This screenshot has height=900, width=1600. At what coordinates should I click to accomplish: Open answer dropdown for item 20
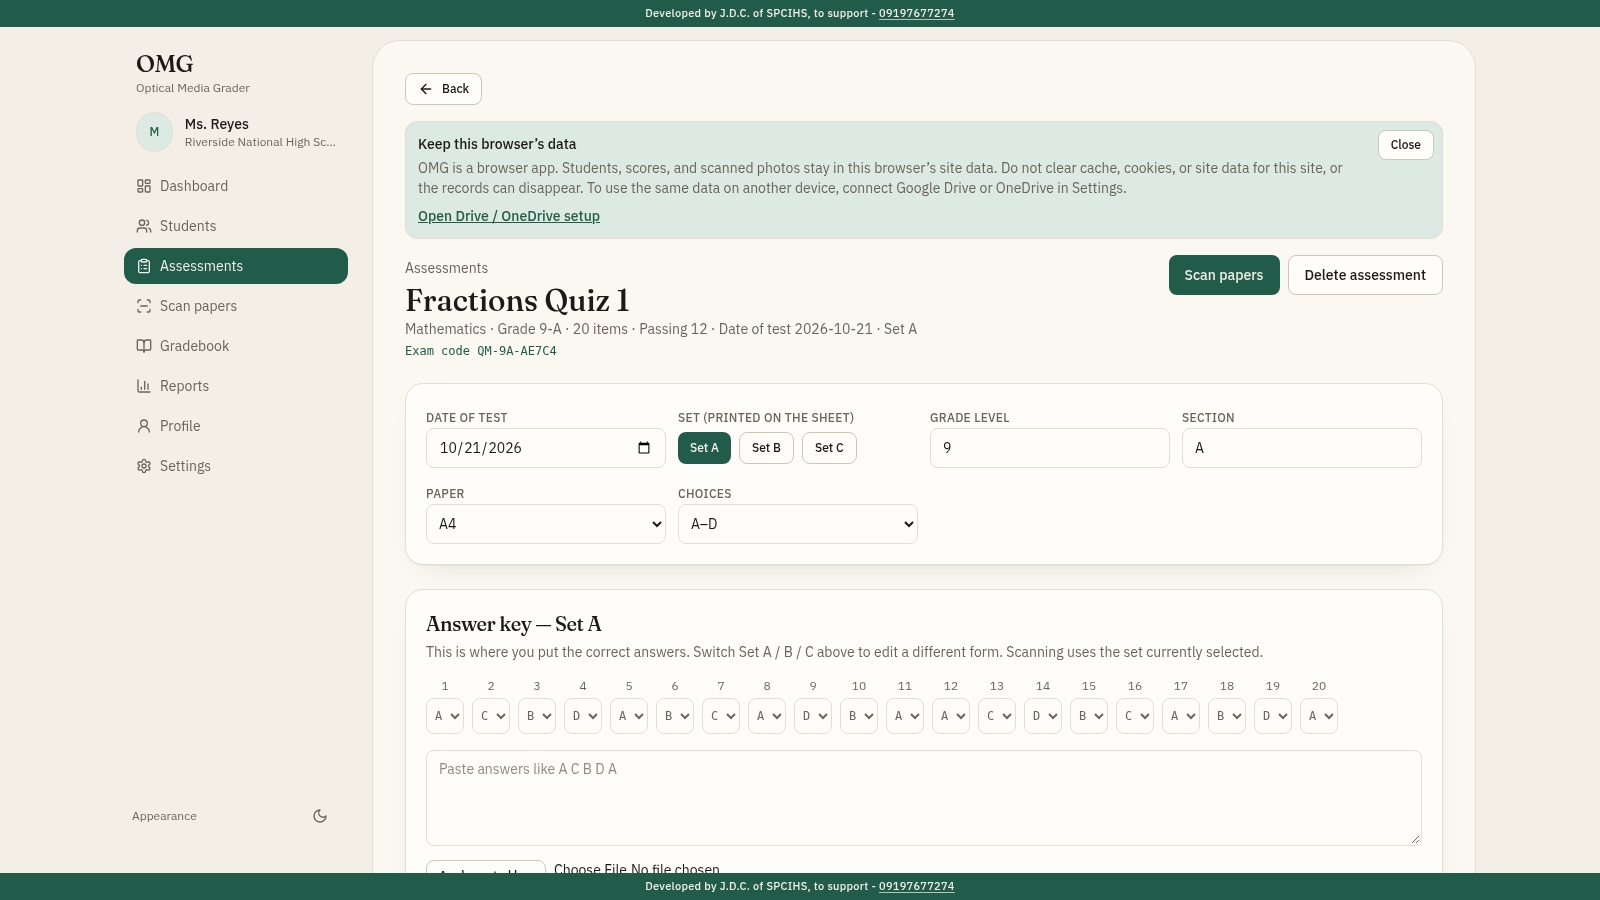tap(1319, 716)
